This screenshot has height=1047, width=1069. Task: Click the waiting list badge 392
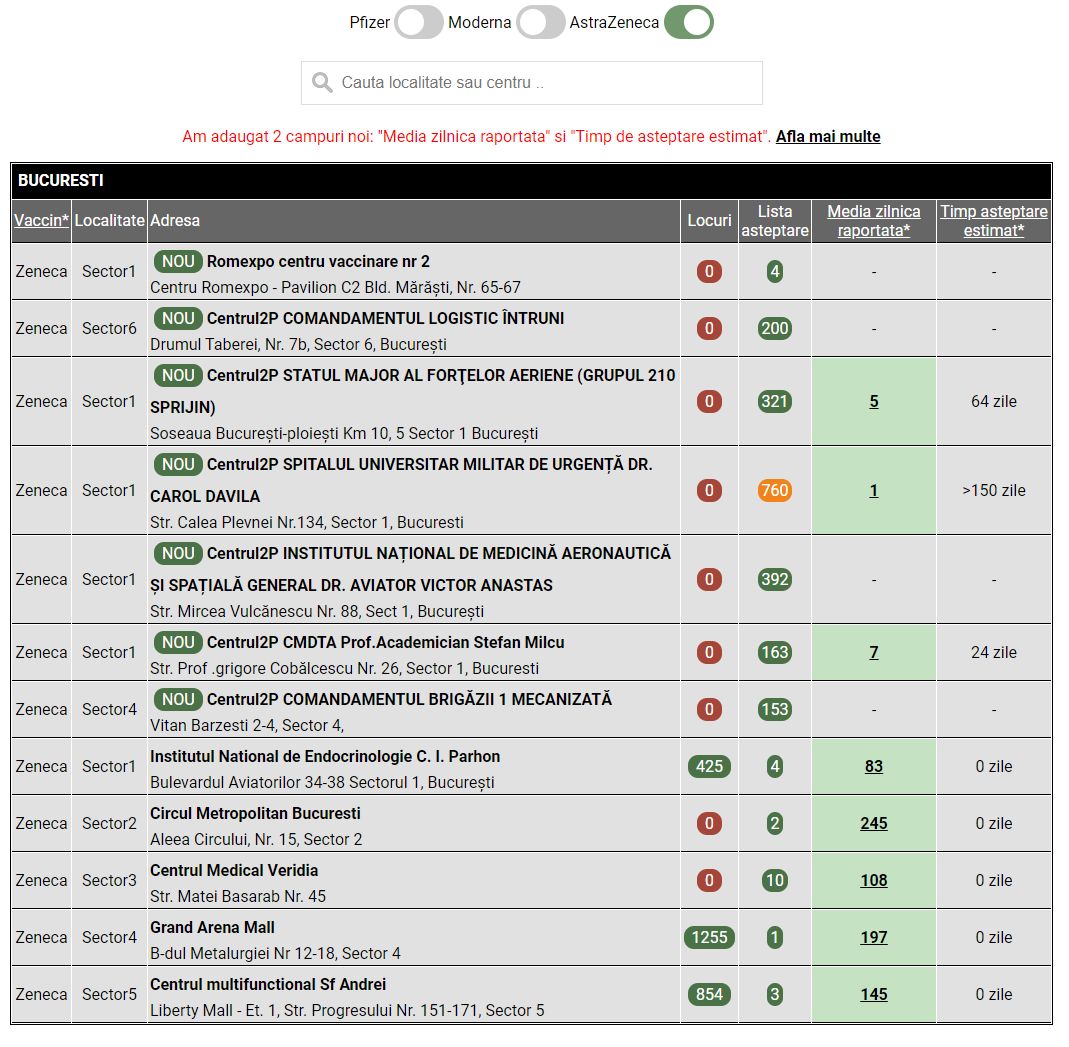(774, 579)
